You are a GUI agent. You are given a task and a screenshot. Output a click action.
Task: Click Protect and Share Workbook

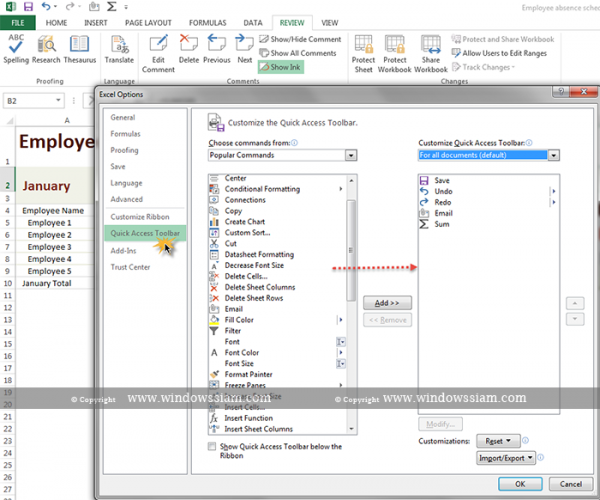pyautogui.click(x=503, y=39)
